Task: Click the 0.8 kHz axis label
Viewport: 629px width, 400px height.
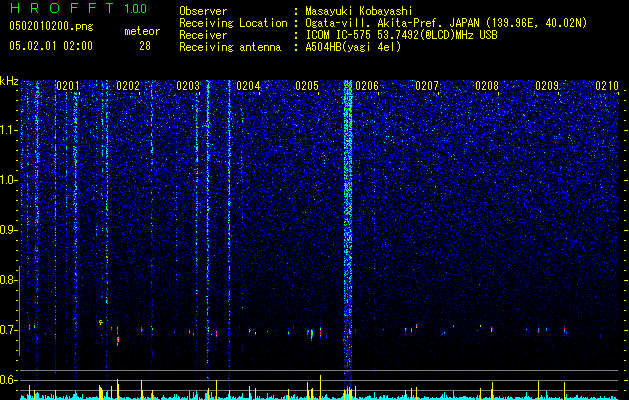Action: (7, 280)
